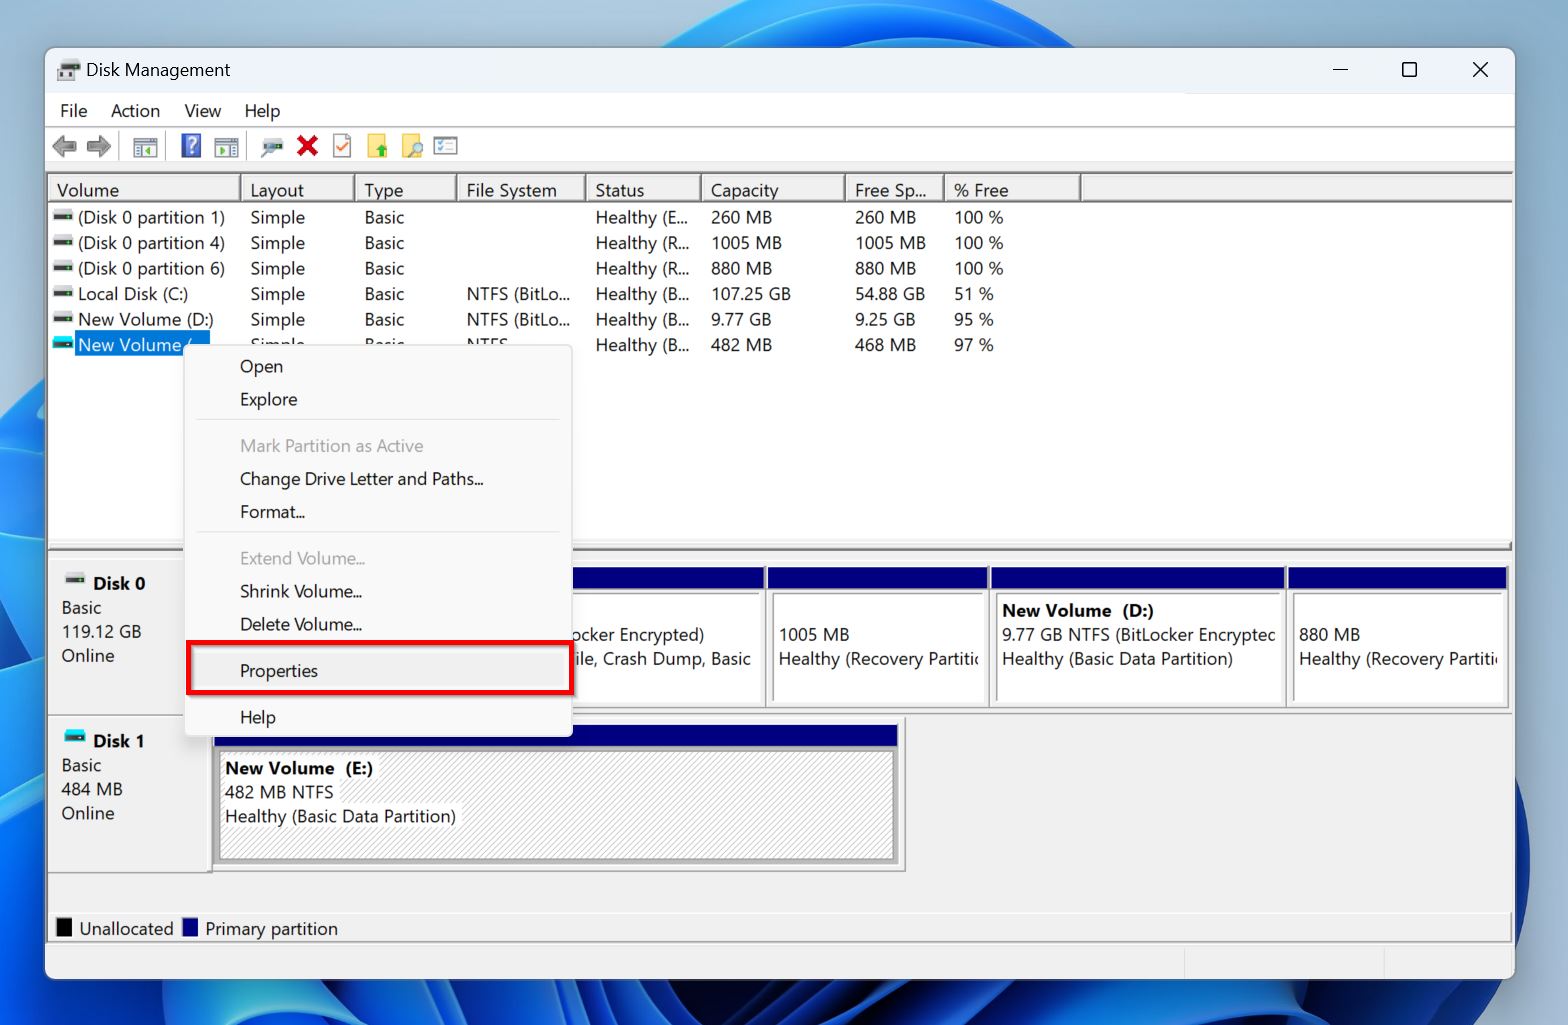Click drive icon beside (Disk 0 partition 4)
Screen dimensions: 1568x1025
63,242
